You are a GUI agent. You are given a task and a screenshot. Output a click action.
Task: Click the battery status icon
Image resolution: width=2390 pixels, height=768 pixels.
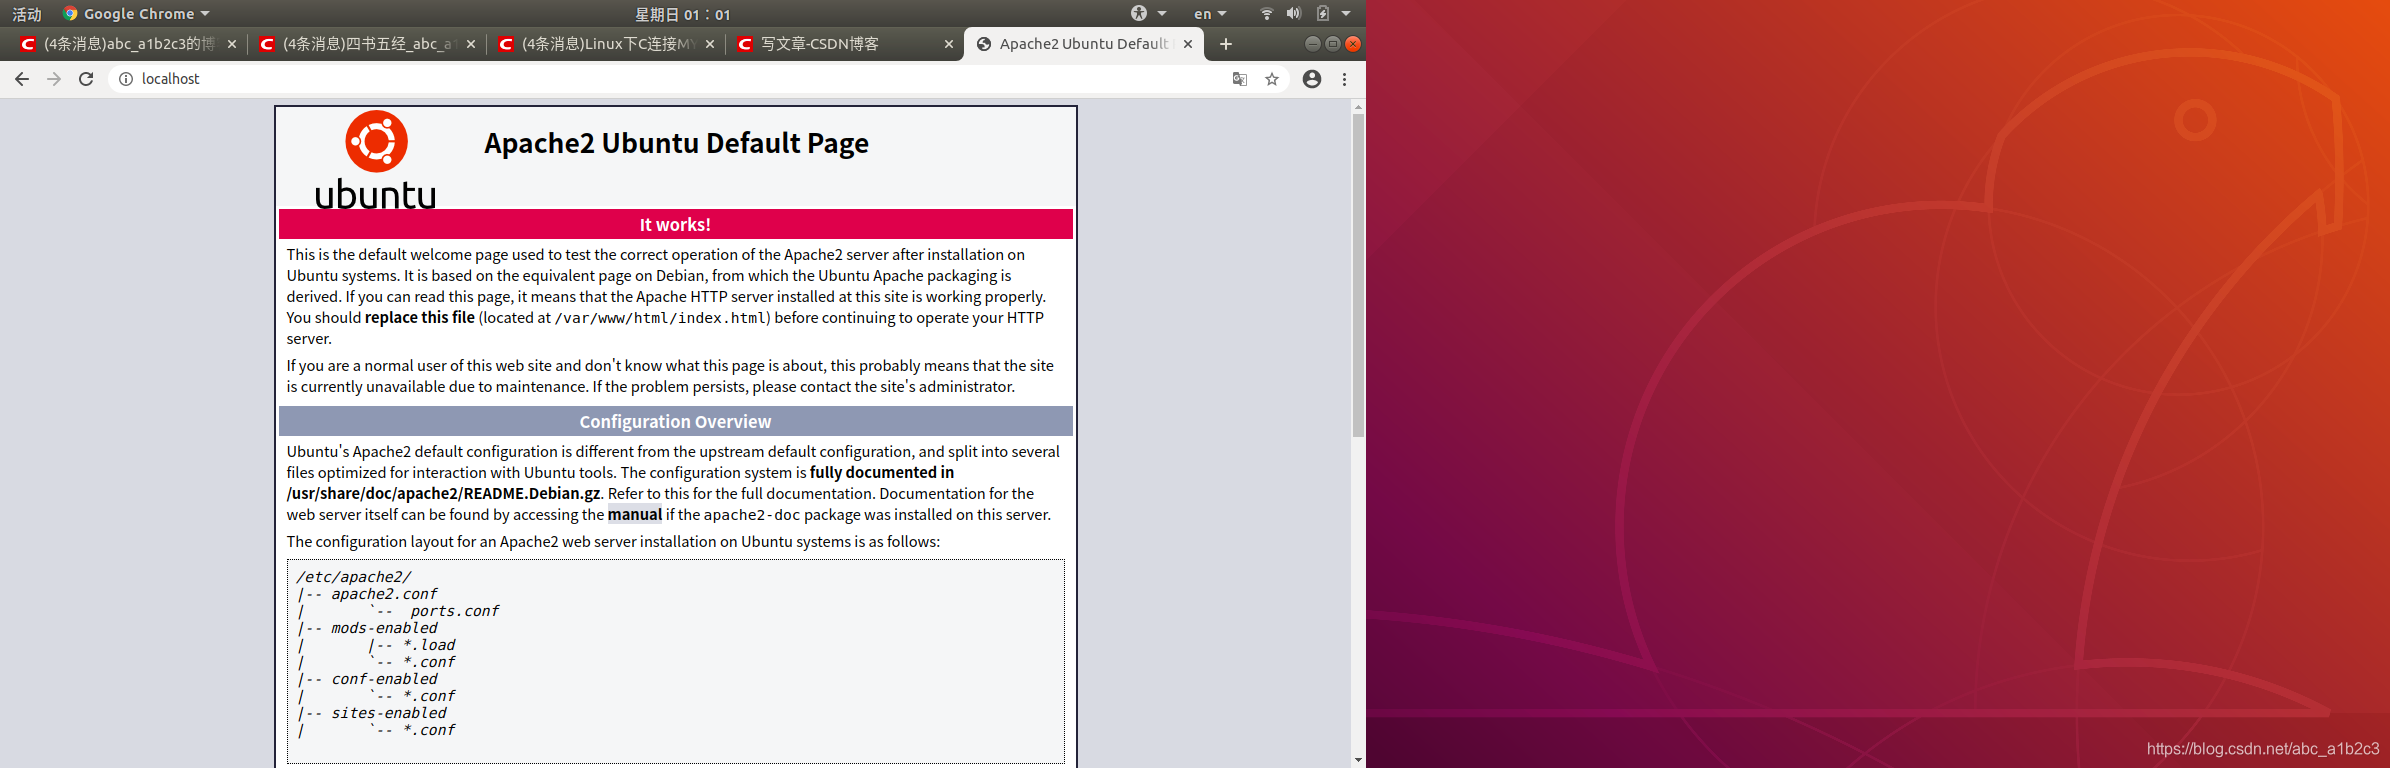[1322, 14]
